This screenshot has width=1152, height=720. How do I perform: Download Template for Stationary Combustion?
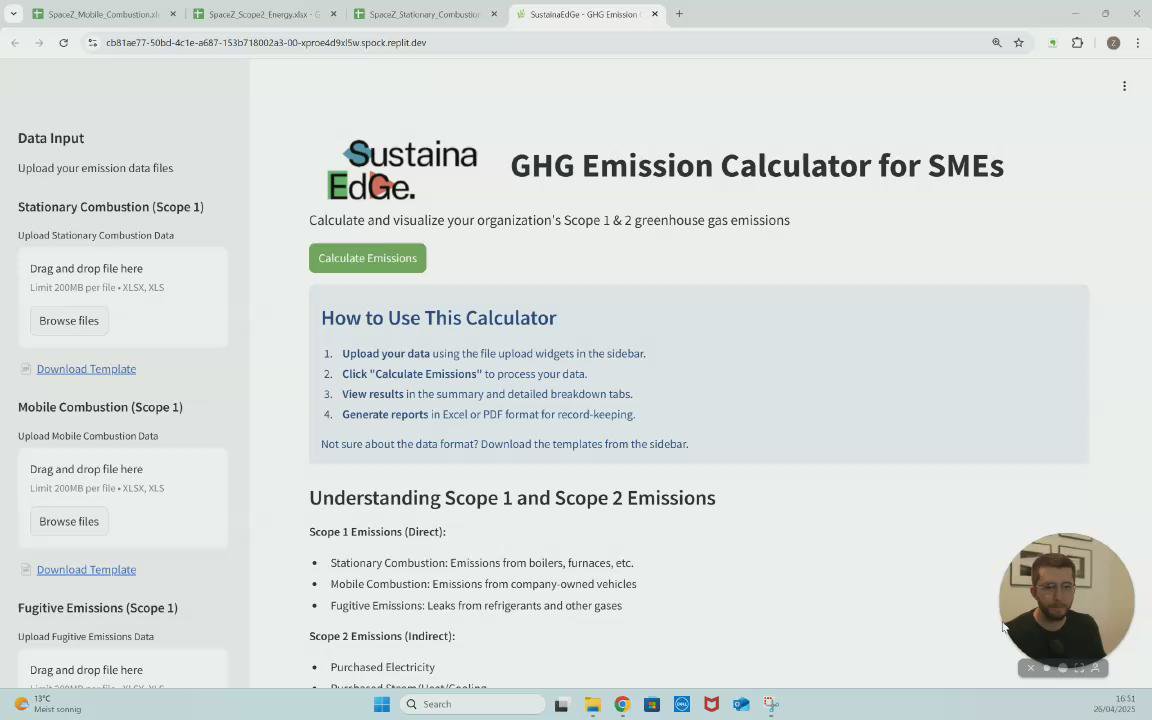tap(86, 369)
